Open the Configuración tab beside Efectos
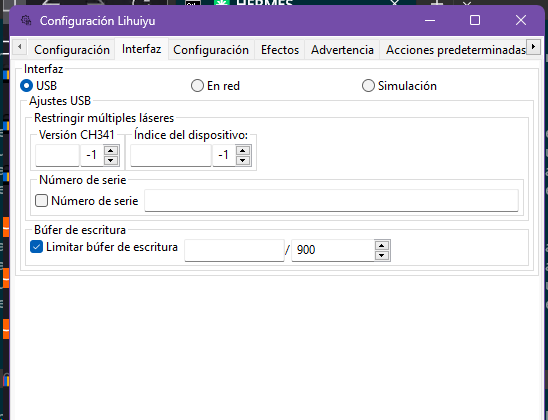This screenshot has width=548, height=420. point(211,50)
